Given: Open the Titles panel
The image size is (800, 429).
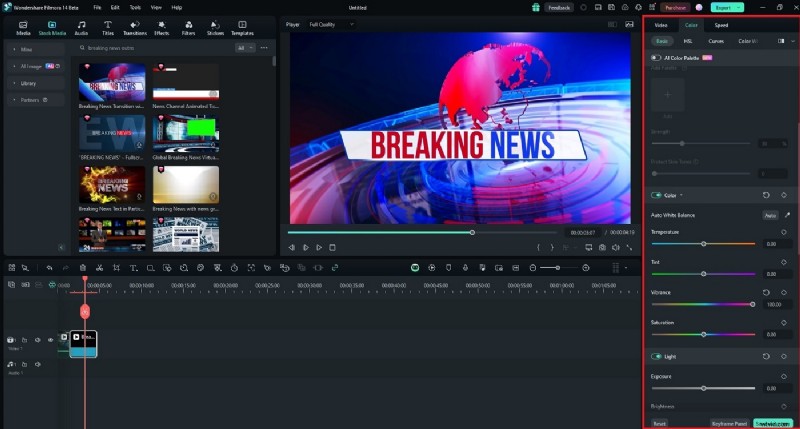Looking at the screenshot, I should click(108, 28).
